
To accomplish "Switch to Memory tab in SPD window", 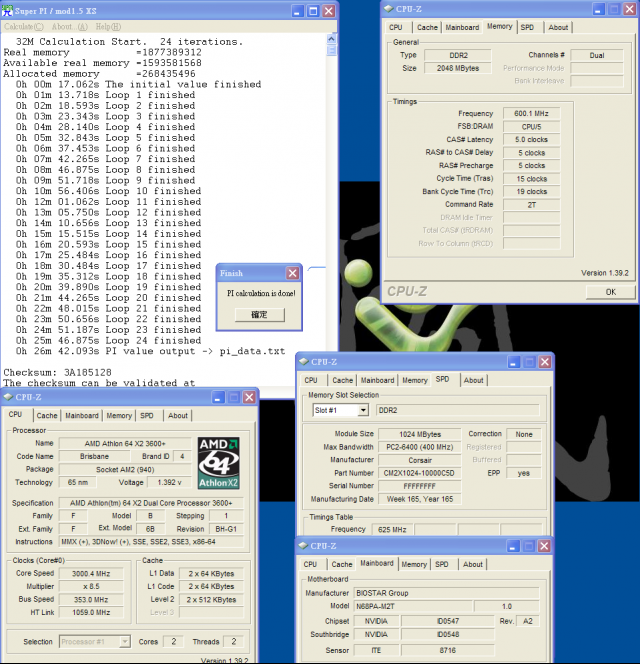I will [415, 380].
